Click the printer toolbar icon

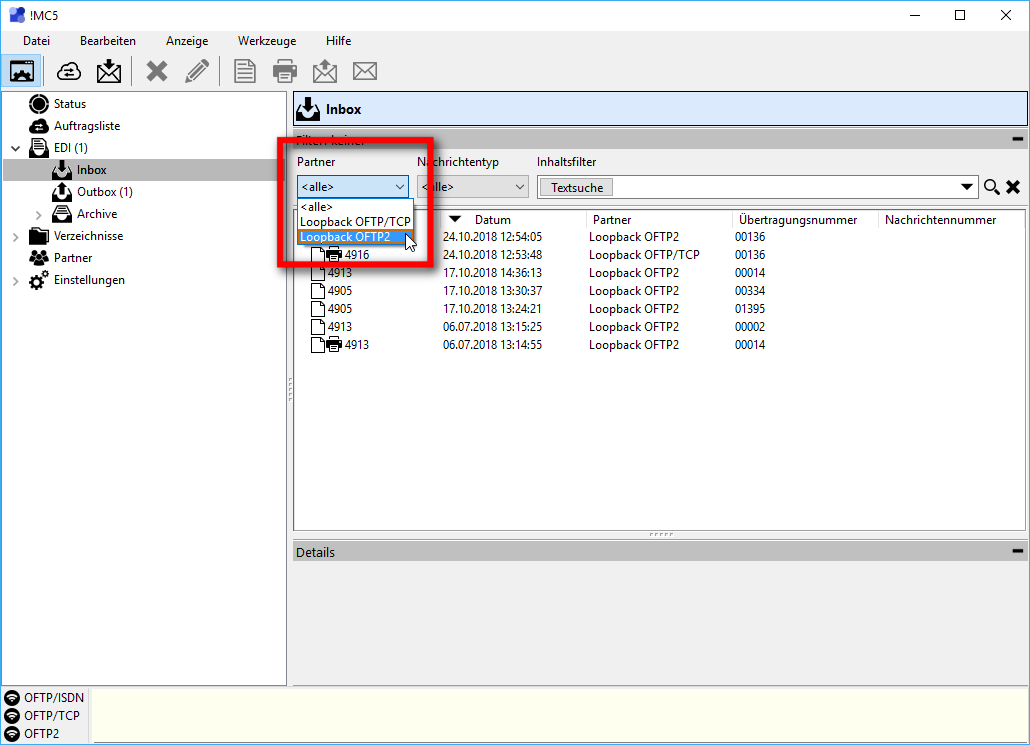285,71
